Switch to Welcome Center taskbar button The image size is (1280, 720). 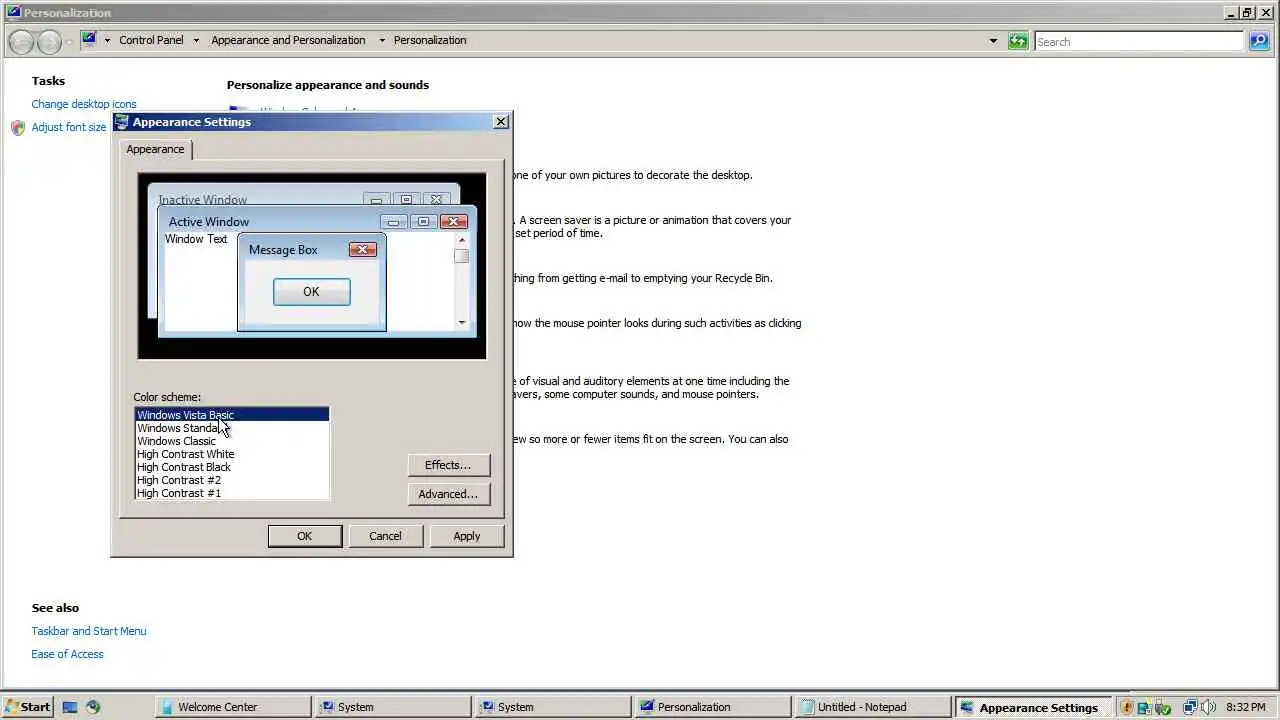[234, 707]
